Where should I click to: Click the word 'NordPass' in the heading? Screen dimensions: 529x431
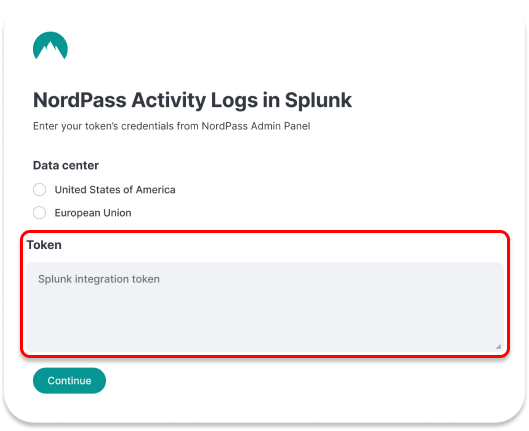tap(80, 100)
